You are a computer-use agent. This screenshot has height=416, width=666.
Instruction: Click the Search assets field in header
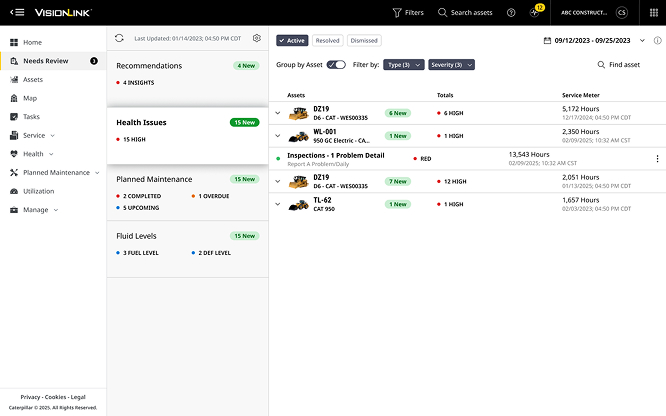465,13
